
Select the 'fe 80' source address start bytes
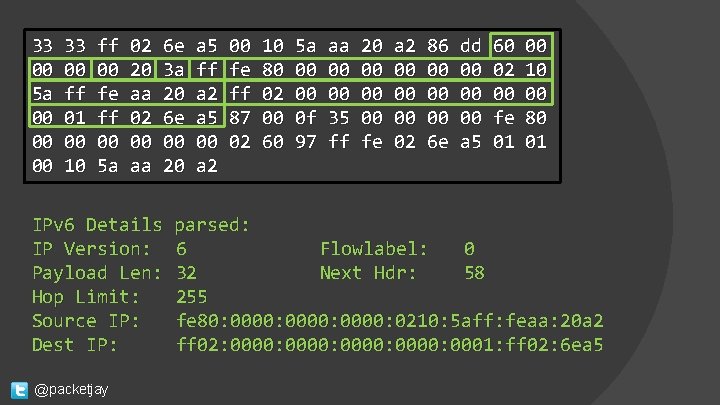coord(257,69)
